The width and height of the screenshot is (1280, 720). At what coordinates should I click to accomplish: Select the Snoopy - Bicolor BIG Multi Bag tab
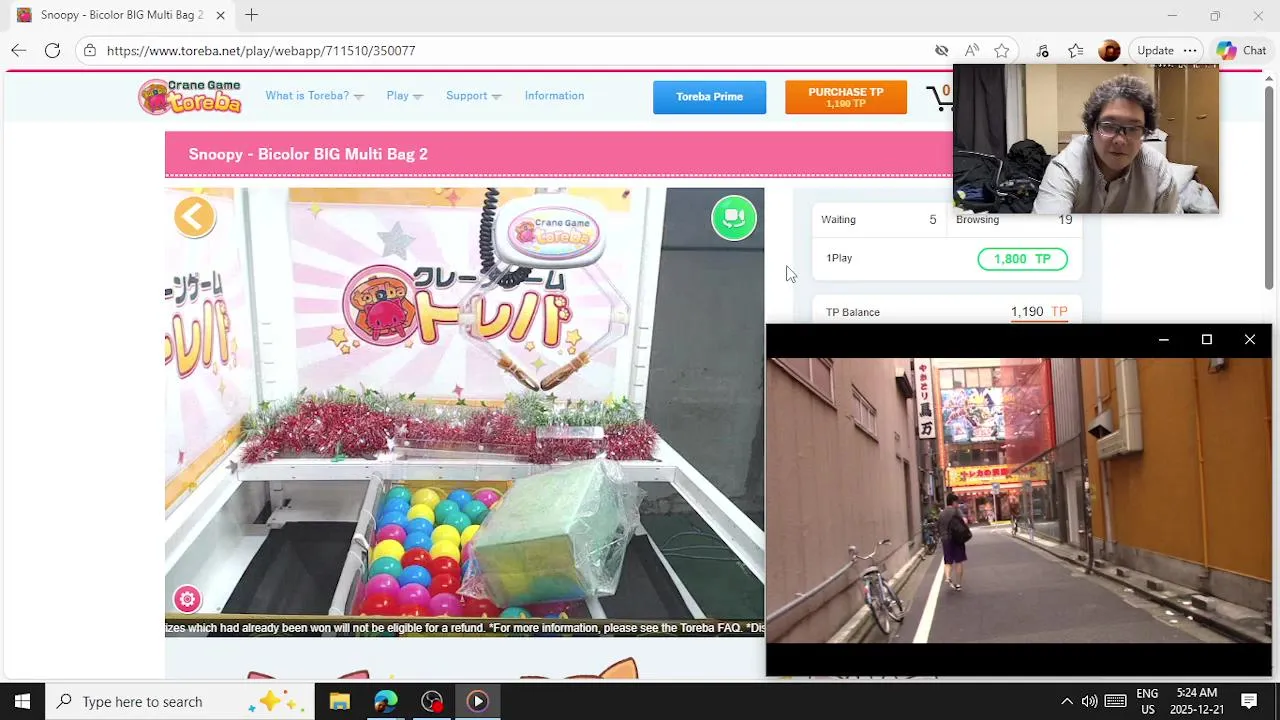tap(120, 15)
